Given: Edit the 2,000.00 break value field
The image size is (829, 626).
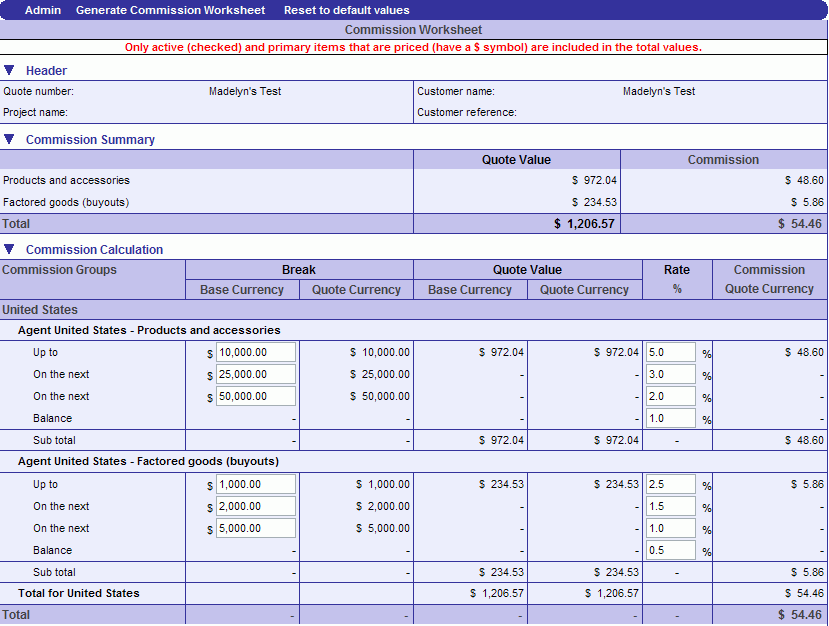Looking at the screenshot, I should [x=256, y=506].
